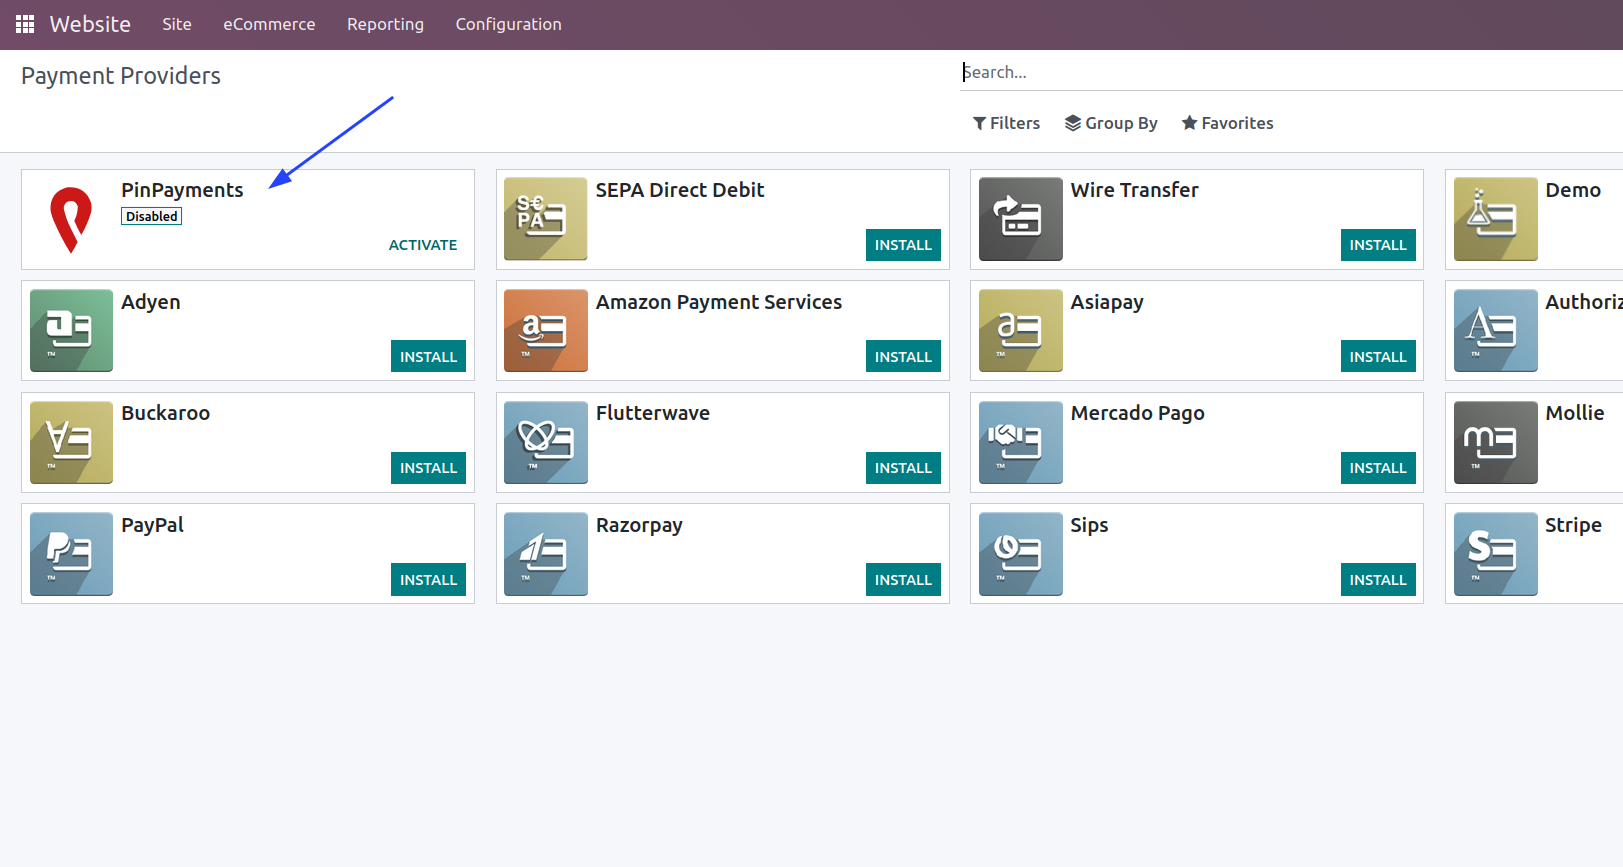The height and width of the screenshot is (867, 1623).
Task: Install the PayPal provider
Action: pyautogui.click(x=428, y=580)
